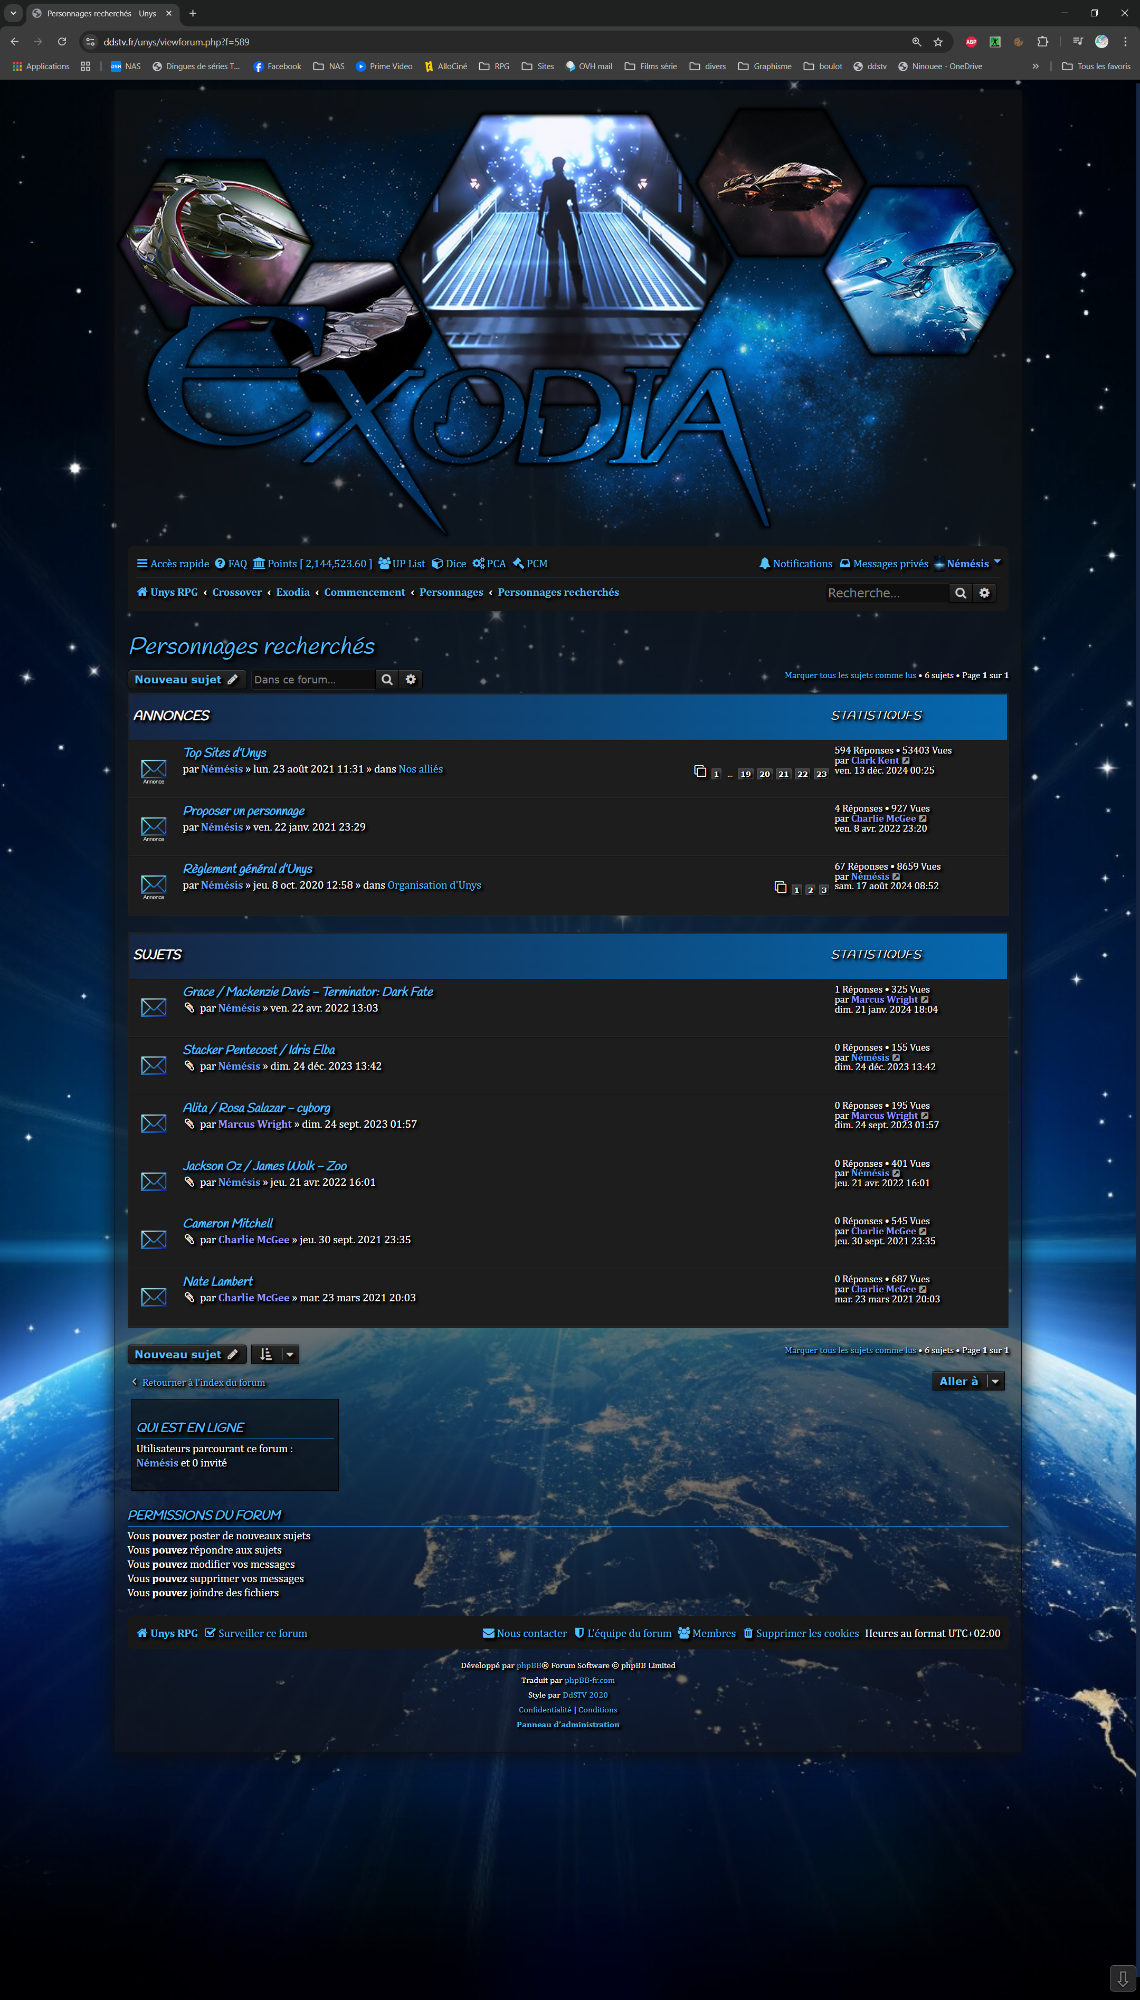Go to page 19 of Top Sites d'Unys
Screen dimensions: 1140x2000
745,774
